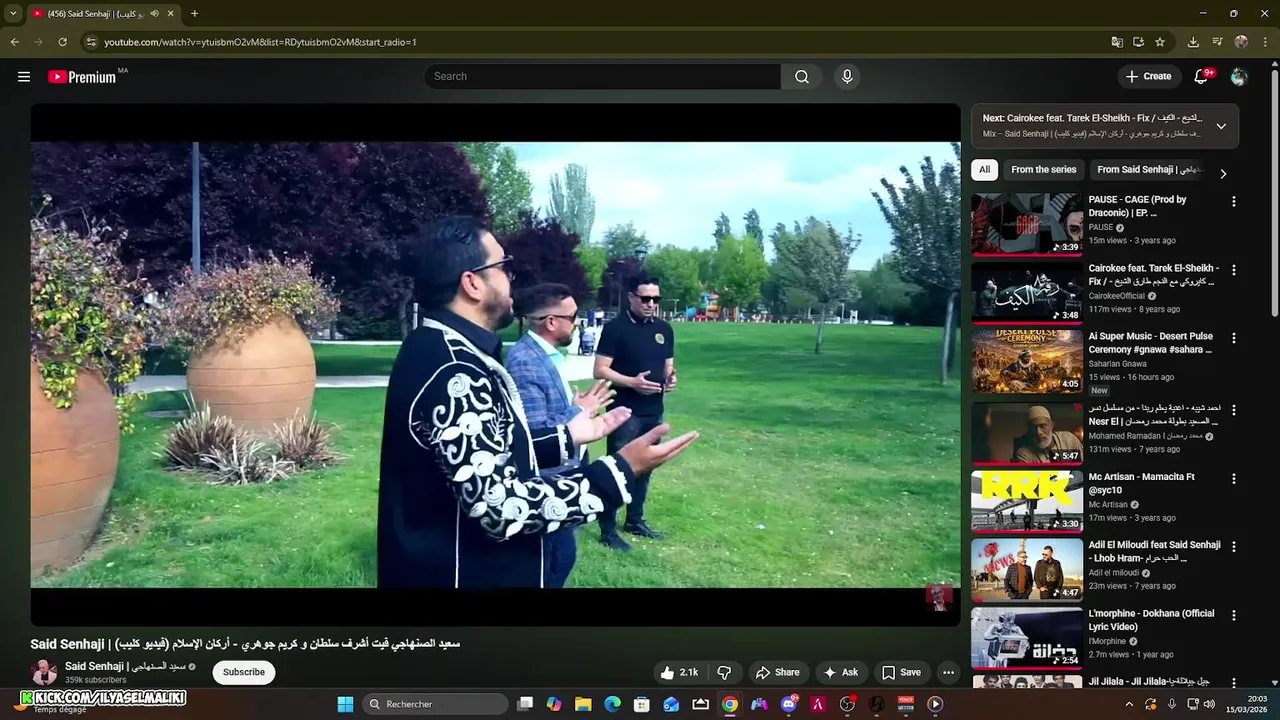Open Chrome three-dot menu
This screenshot has height=720, width=1280.
1265,42
